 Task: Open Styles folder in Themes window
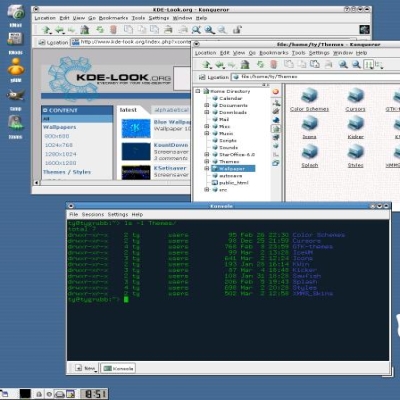pos(356,156)
